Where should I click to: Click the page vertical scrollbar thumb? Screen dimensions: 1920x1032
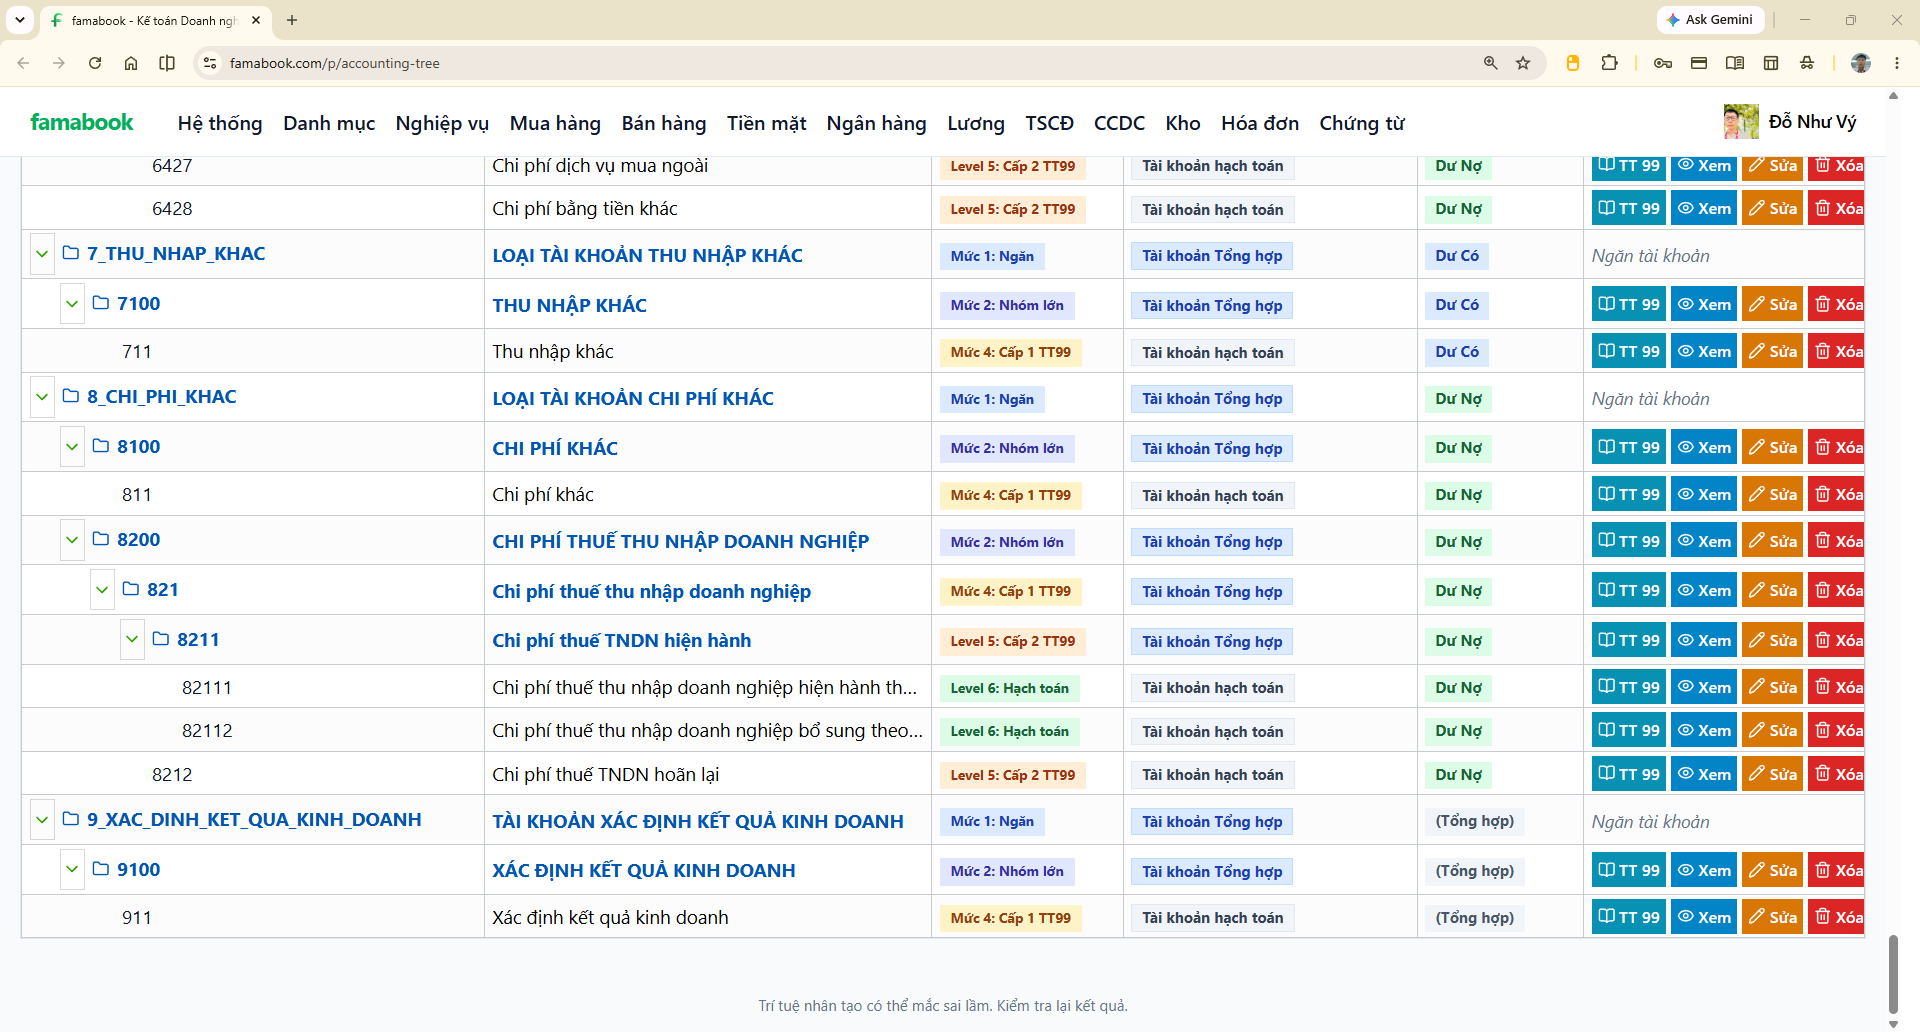1893,975
